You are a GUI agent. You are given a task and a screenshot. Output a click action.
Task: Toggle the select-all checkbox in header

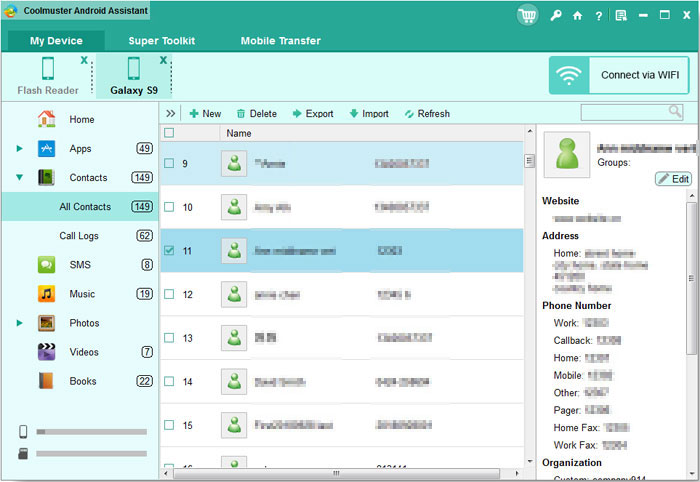(x=169, y=133)
